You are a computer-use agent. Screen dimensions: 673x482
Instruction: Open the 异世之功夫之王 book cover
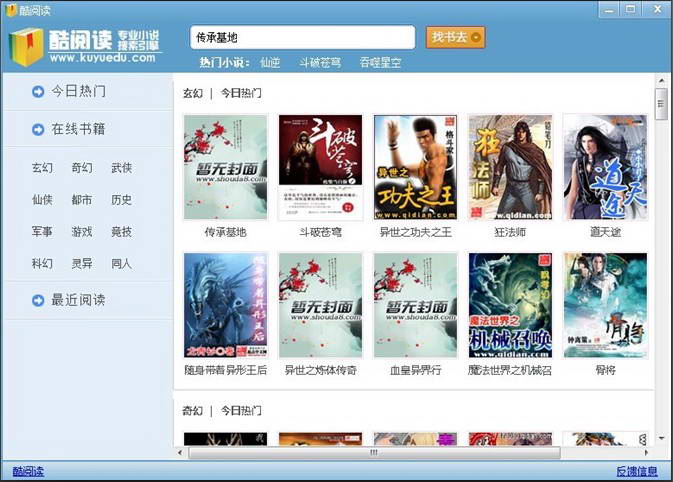click(x=415, y=167)
